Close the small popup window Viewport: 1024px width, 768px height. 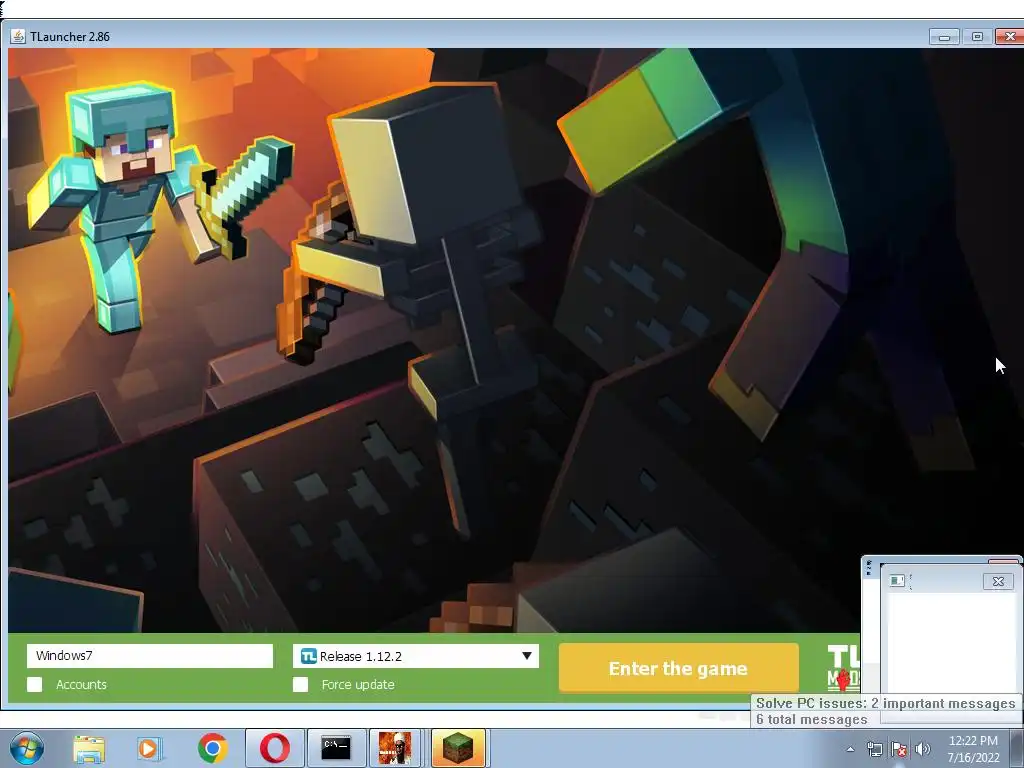[998, 581]
